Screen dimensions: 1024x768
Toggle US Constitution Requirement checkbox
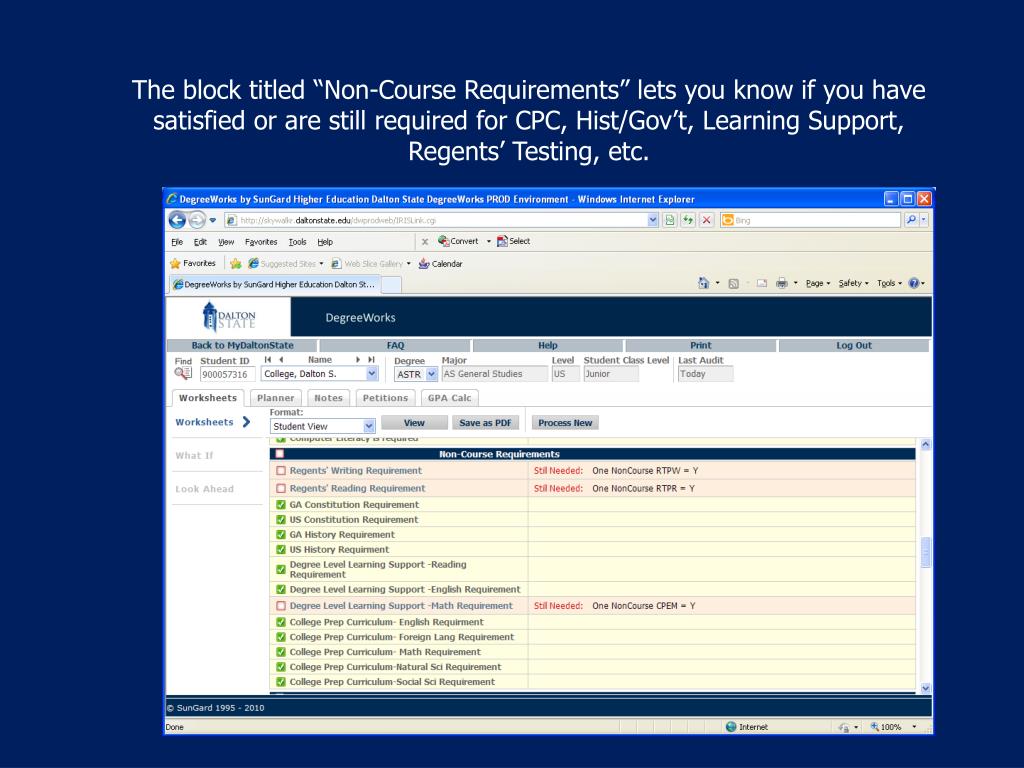pos(281,520)
